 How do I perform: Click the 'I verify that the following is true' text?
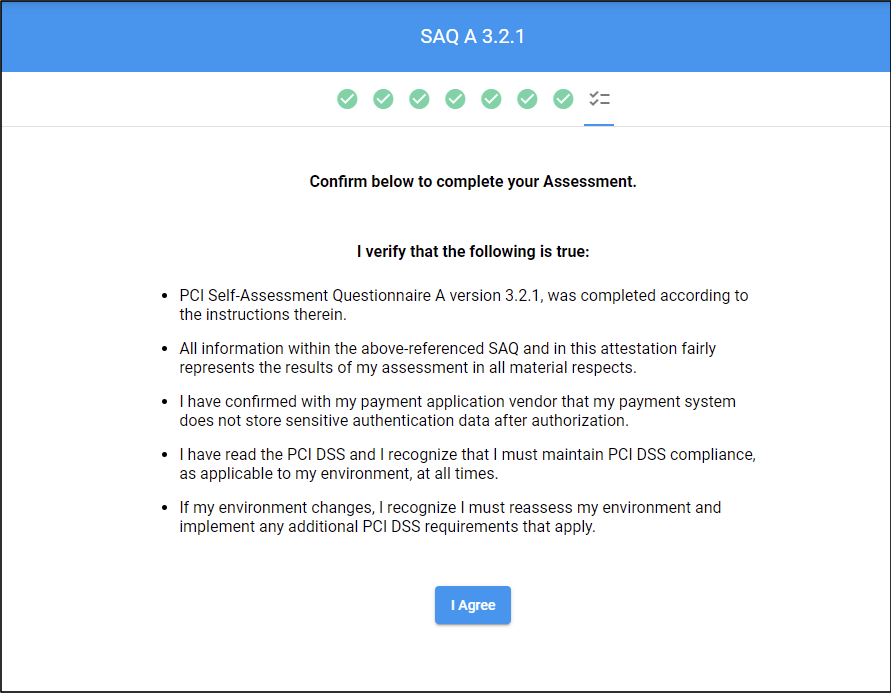click(x=473, y=252)
